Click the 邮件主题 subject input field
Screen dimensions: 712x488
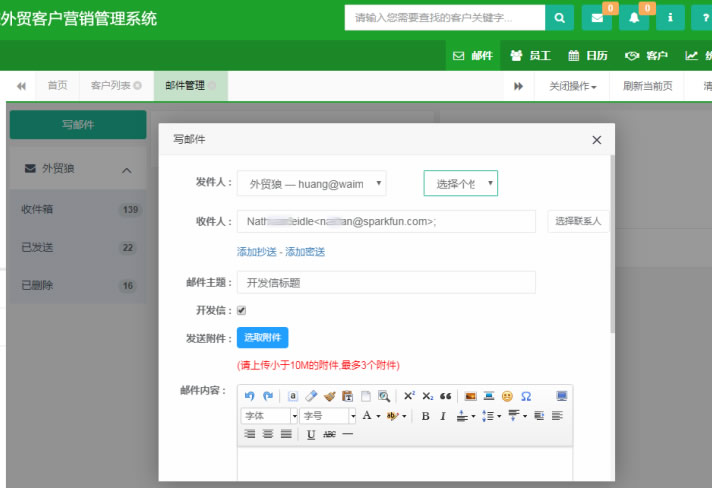pyautogui.click(x=386, y=283)
